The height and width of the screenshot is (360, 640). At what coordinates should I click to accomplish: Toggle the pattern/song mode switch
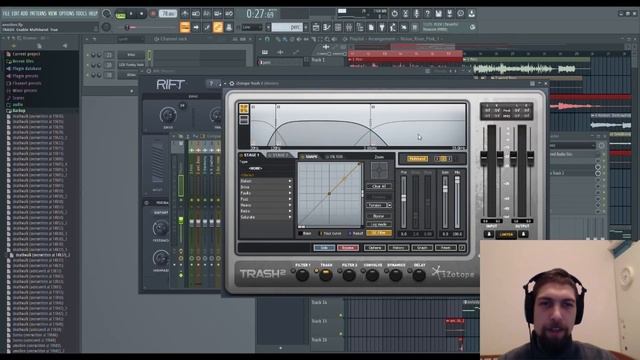120,15
